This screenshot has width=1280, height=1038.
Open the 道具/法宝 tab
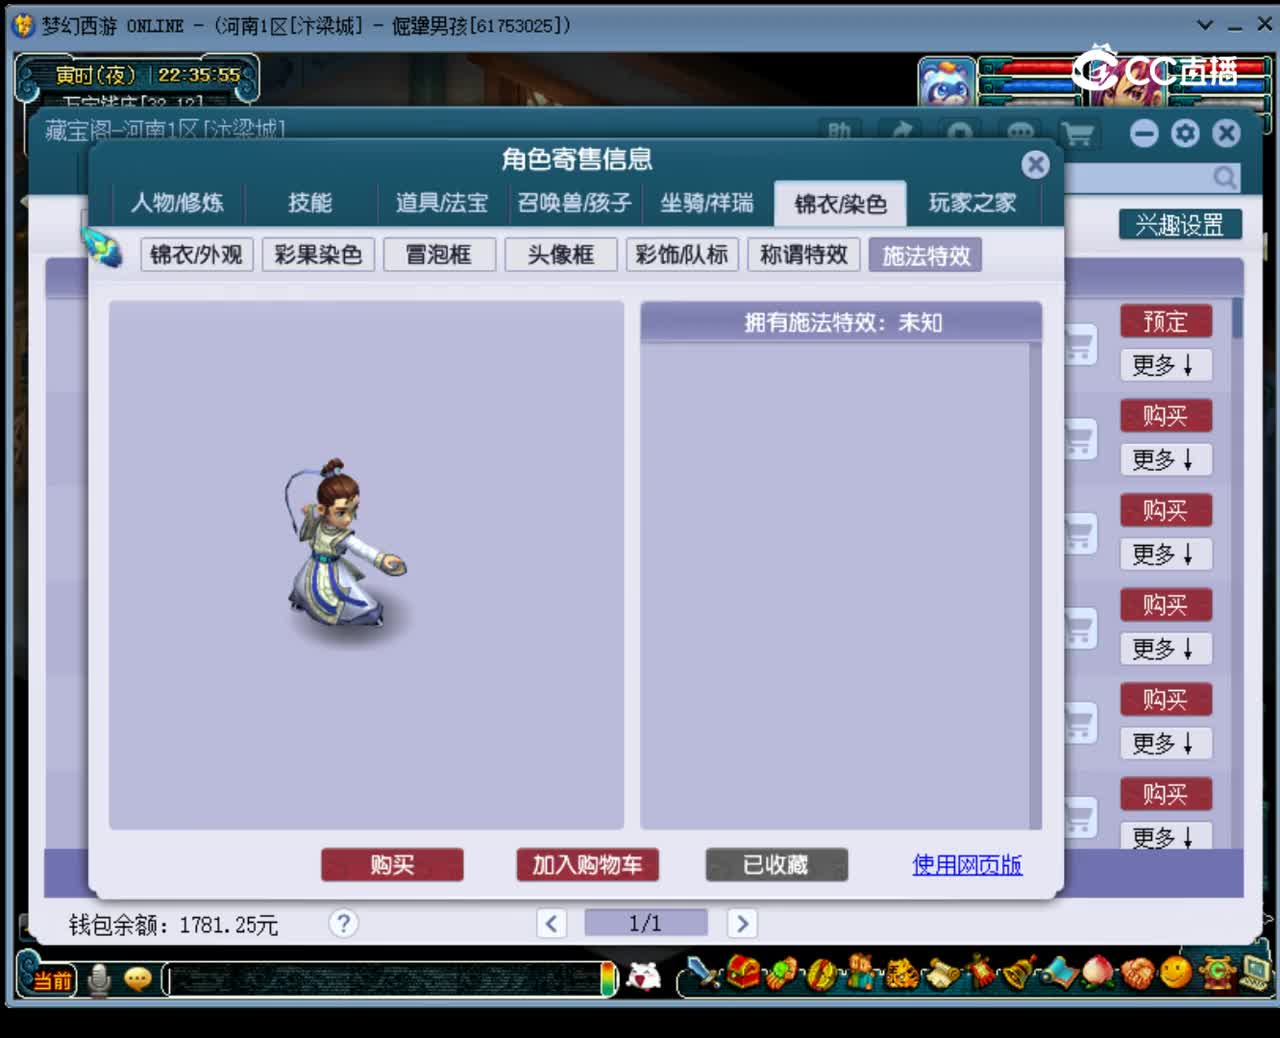pos(441,203)
